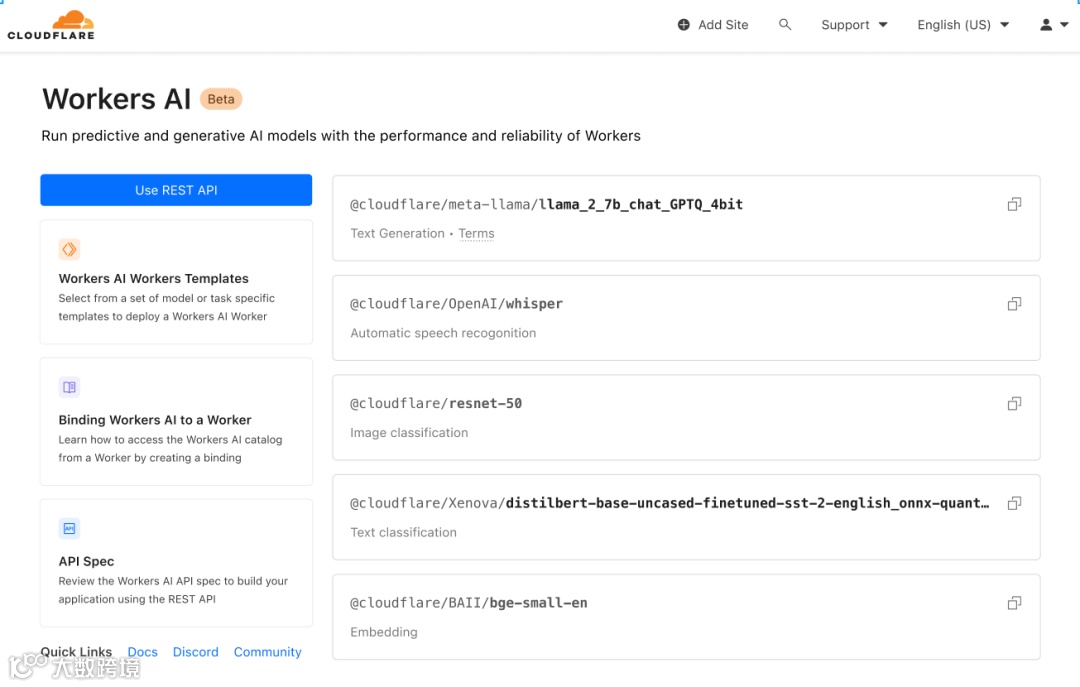Open the user account dropdown
This screenshot has width=1080, height=687.
[1054, 25]
